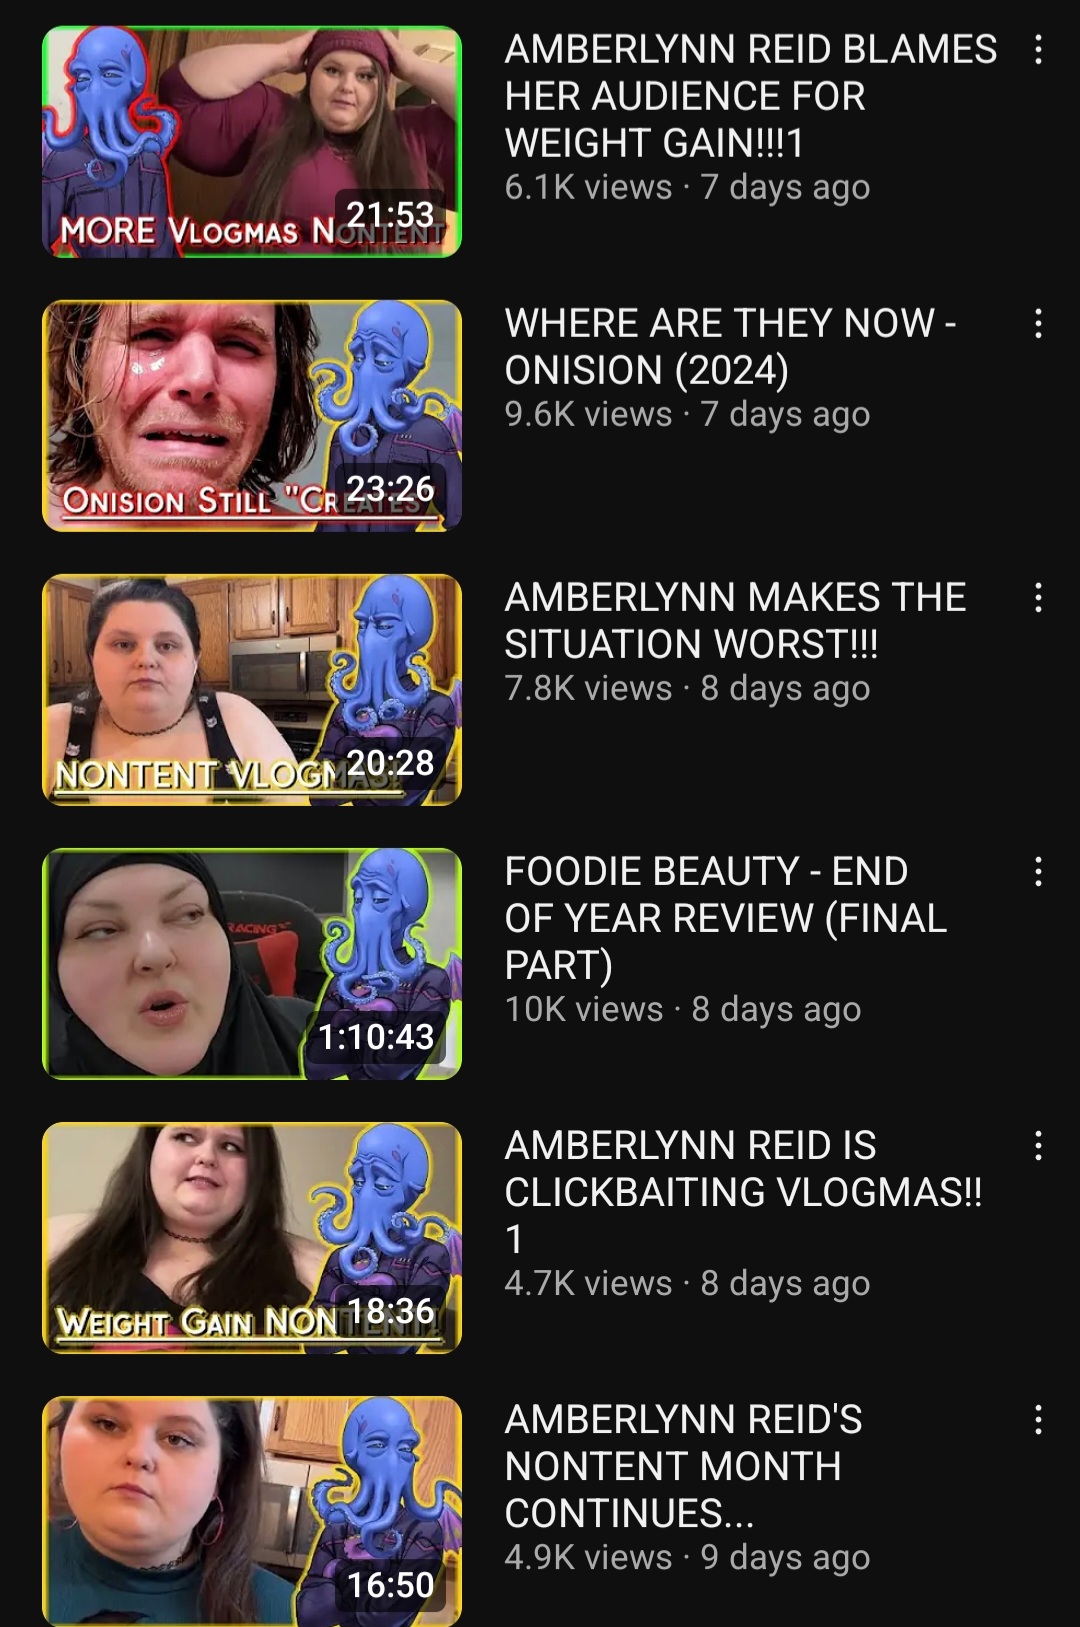Open more options for 'Situation Worst' video
Viewport: 1080px width, 1627px height.
(1038, 597)
